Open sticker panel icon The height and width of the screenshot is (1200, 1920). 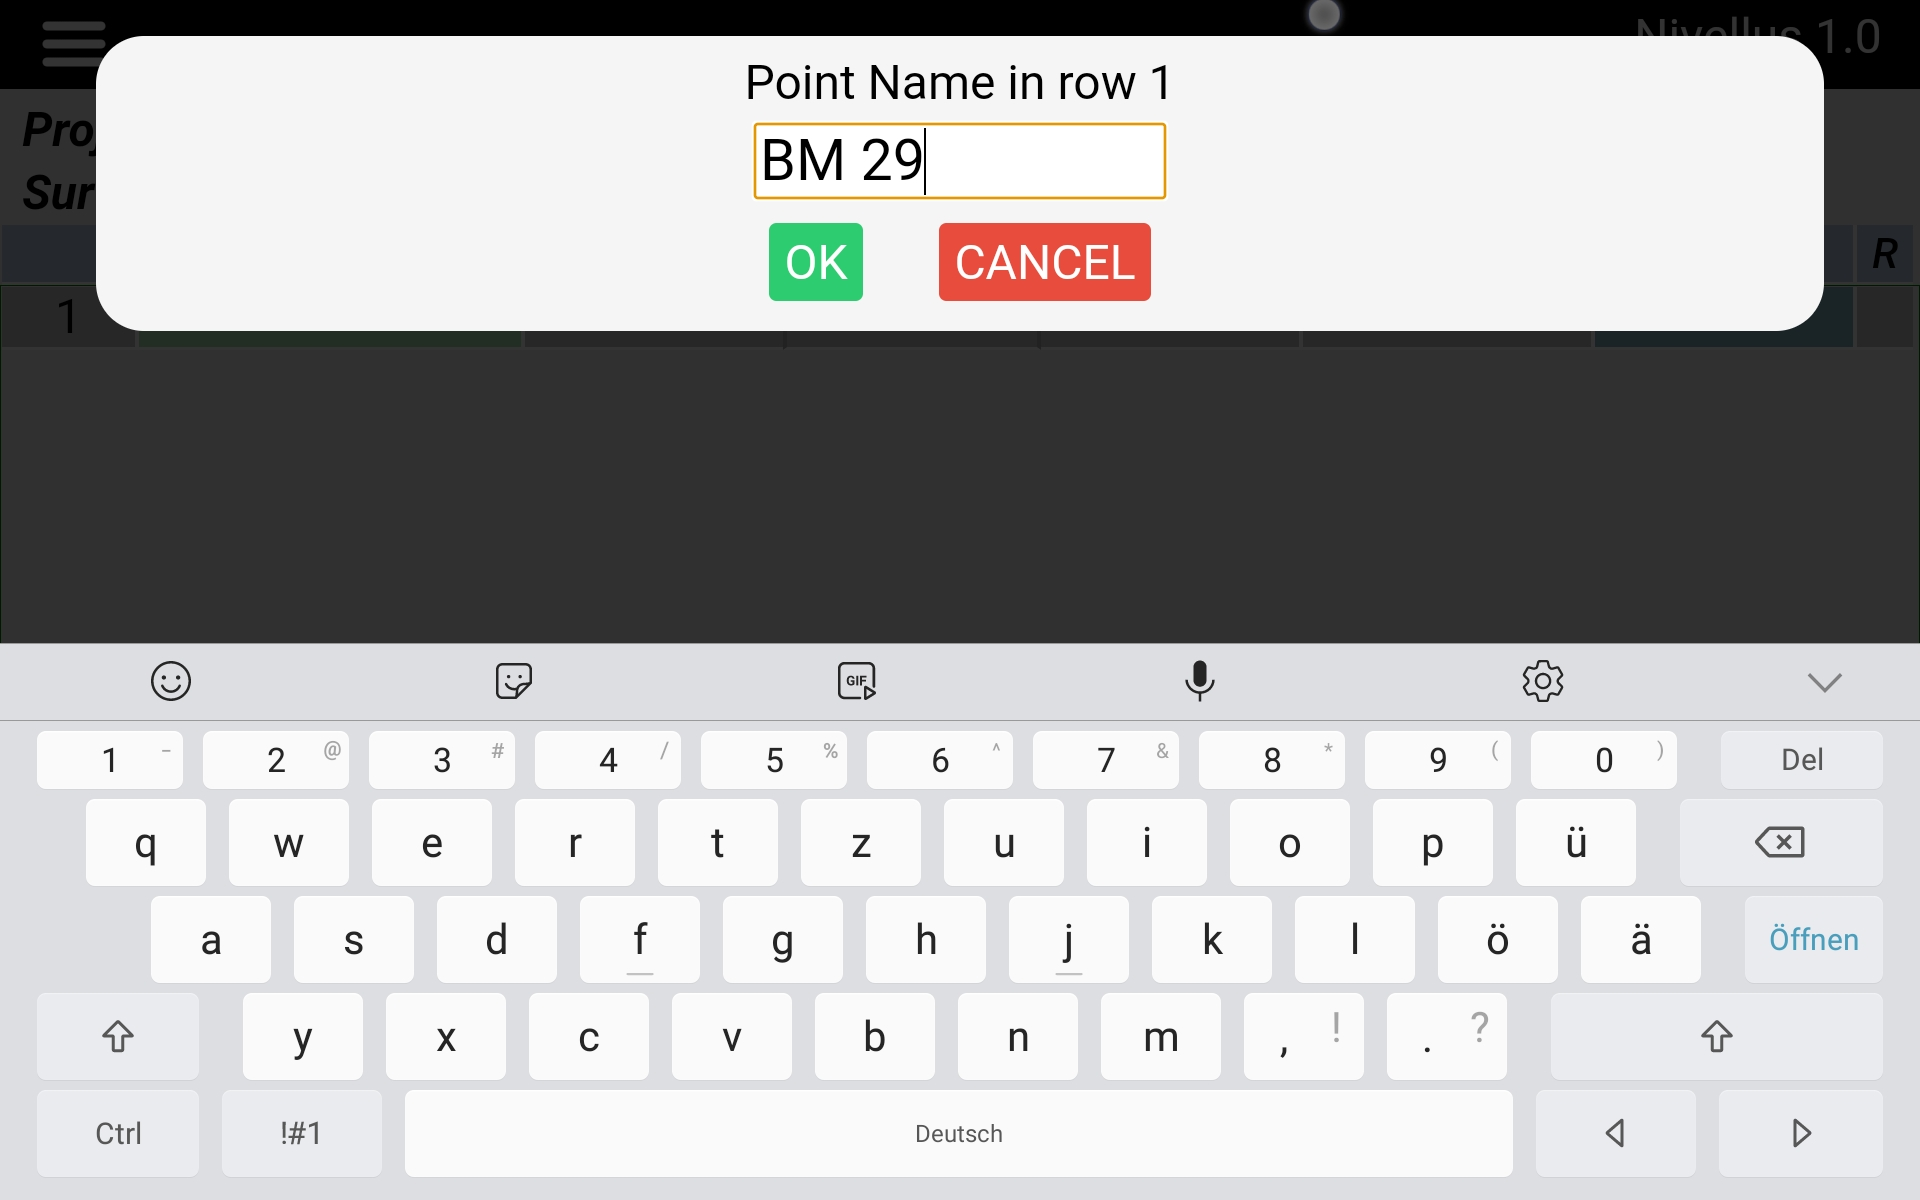pyautogui.click(x=513, y=680)
